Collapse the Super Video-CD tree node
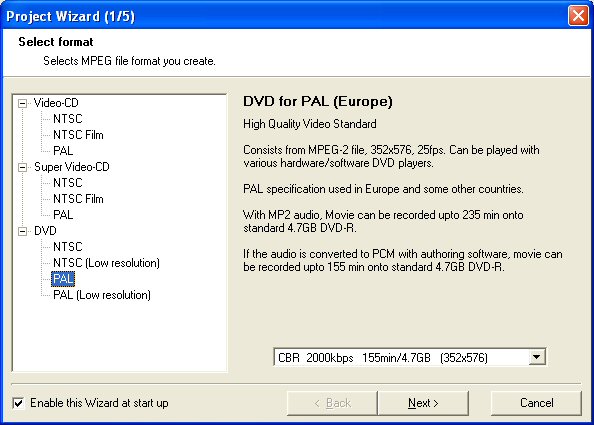The height and width of the screenshot is (425, 594). (x=23, y=167)
